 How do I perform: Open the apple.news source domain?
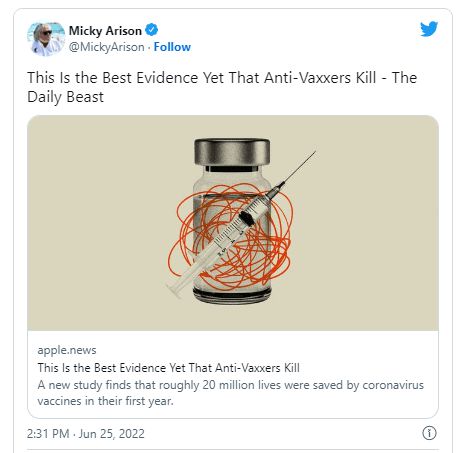coord(67,350)
